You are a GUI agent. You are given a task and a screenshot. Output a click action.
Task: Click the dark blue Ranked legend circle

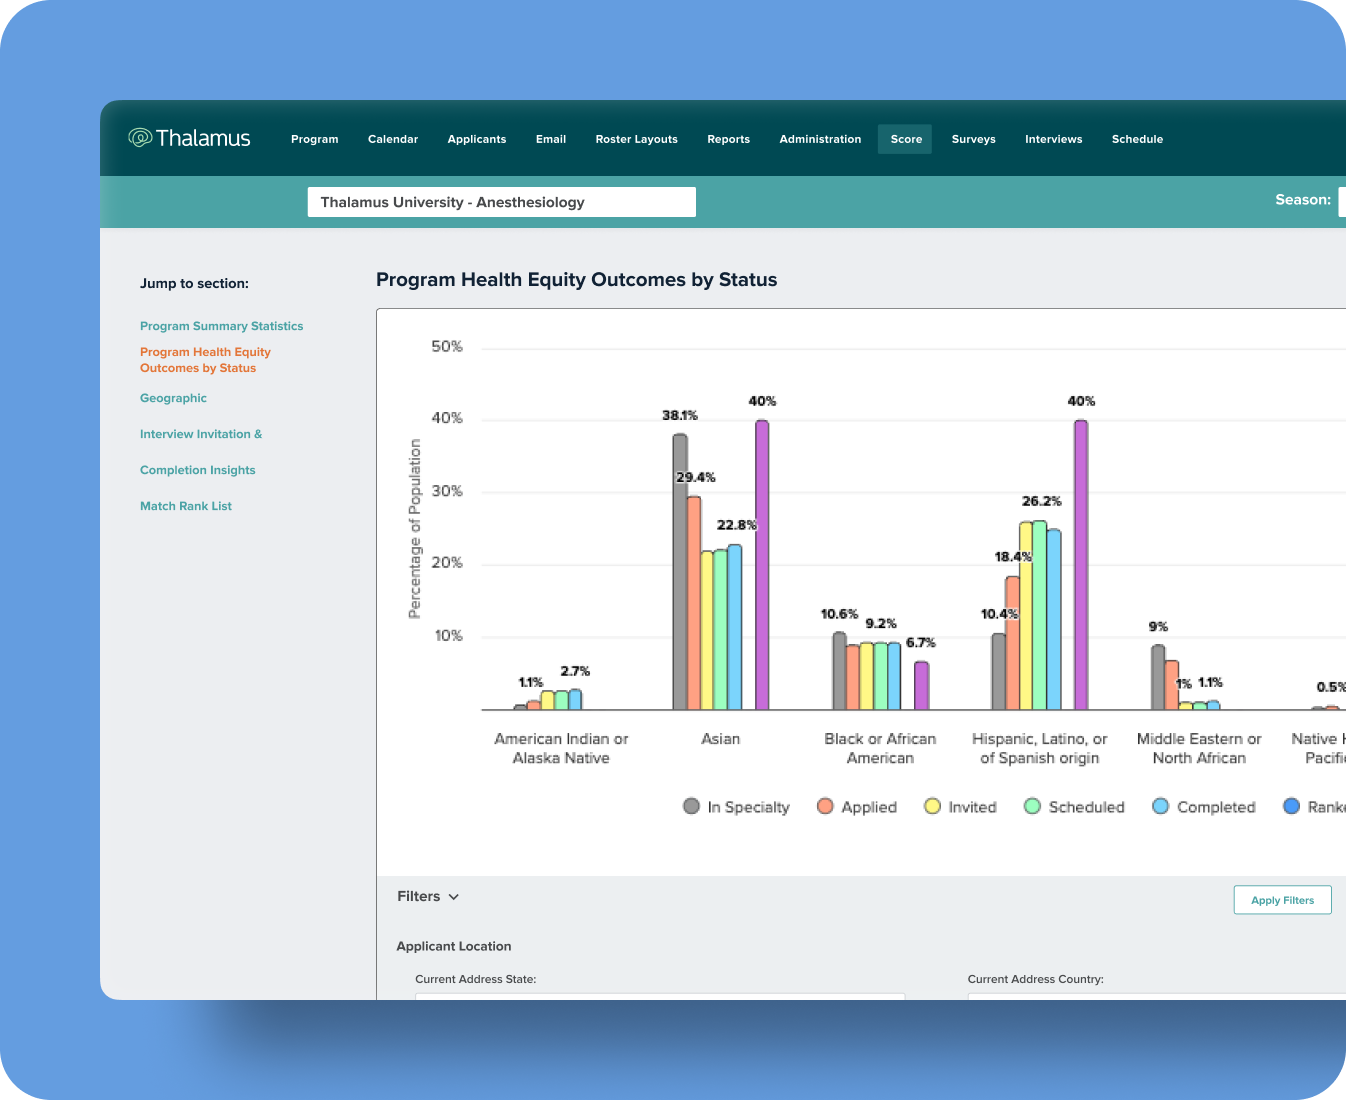(1291, 806)
